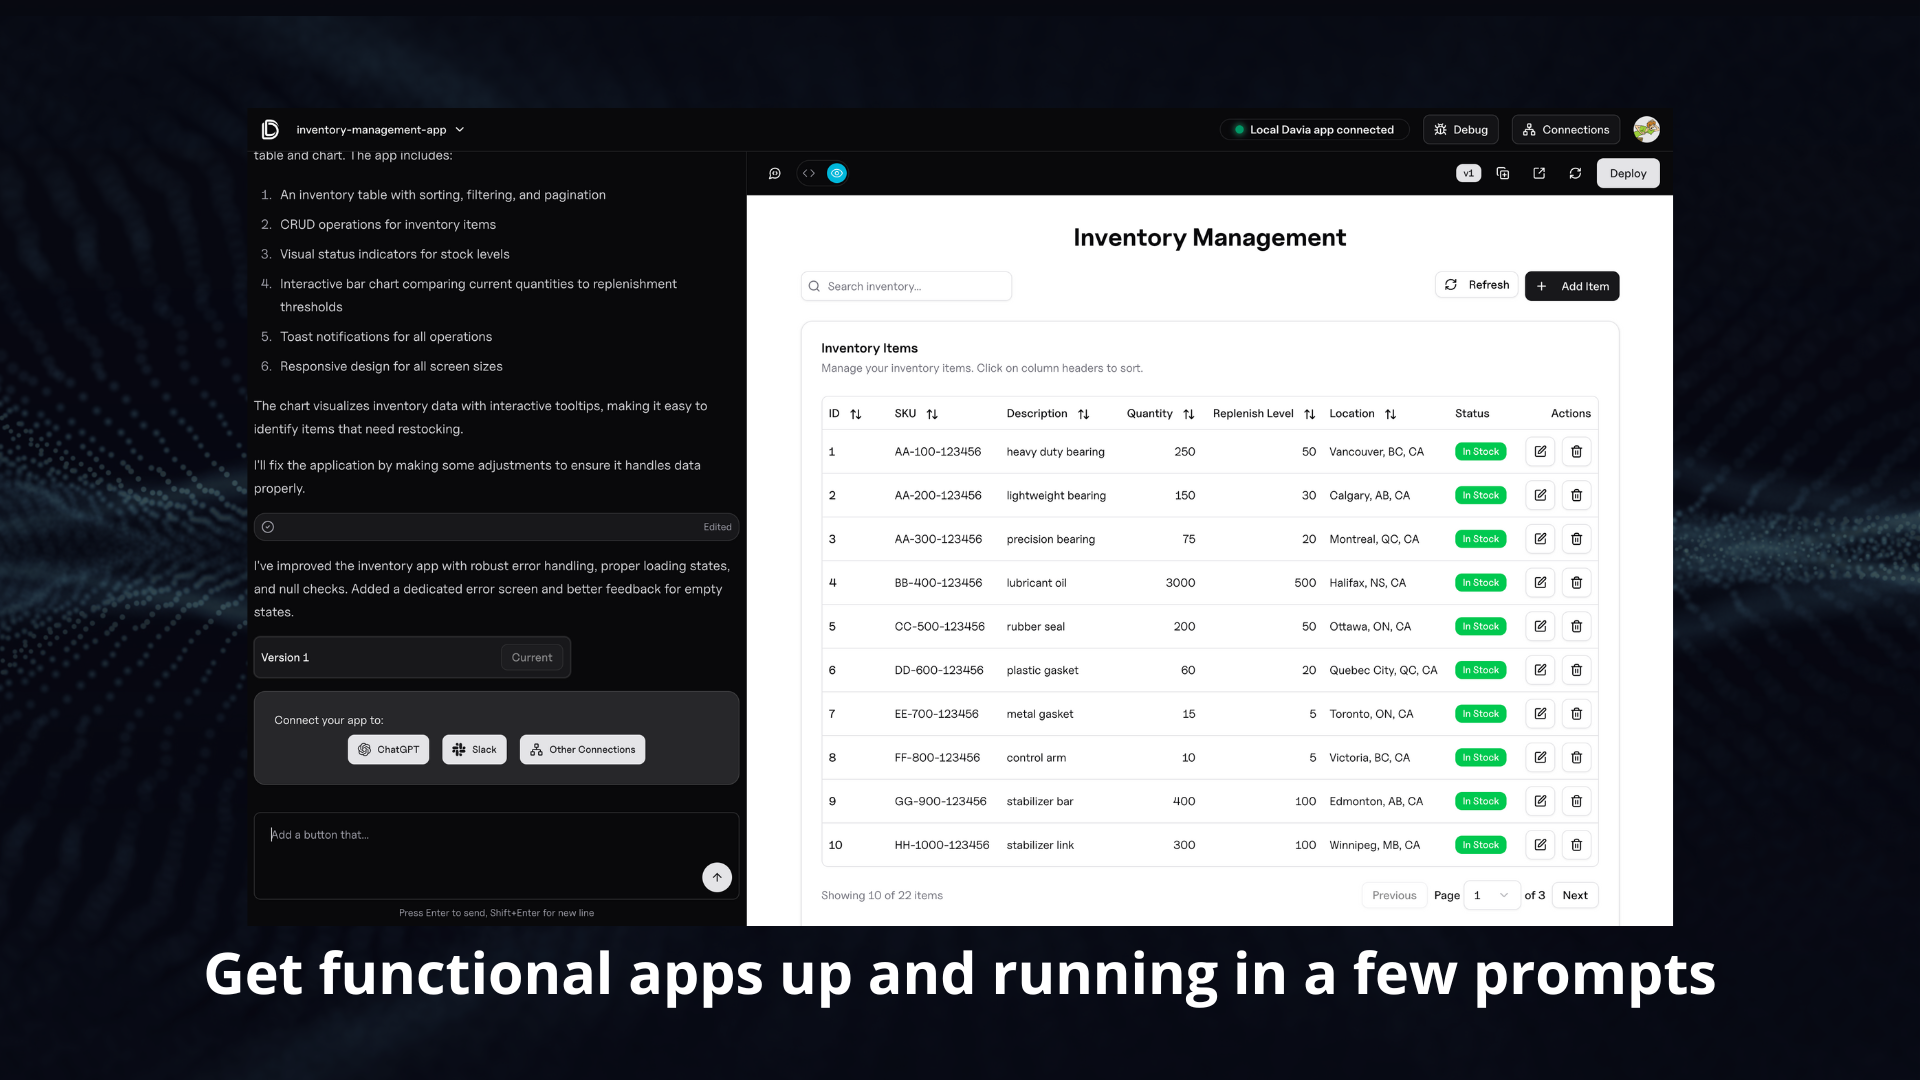Select SKU HH-1000-123456 cell
Screen dimensions: 1920x1080
click(941, 845)
